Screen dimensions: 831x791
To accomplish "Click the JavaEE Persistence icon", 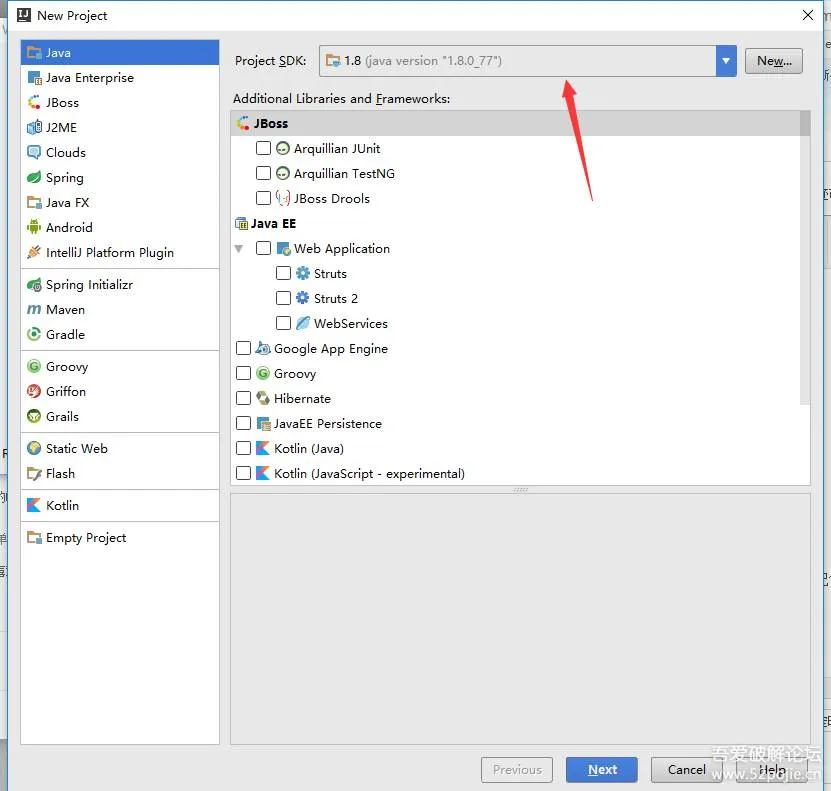I will pos(263,423).
